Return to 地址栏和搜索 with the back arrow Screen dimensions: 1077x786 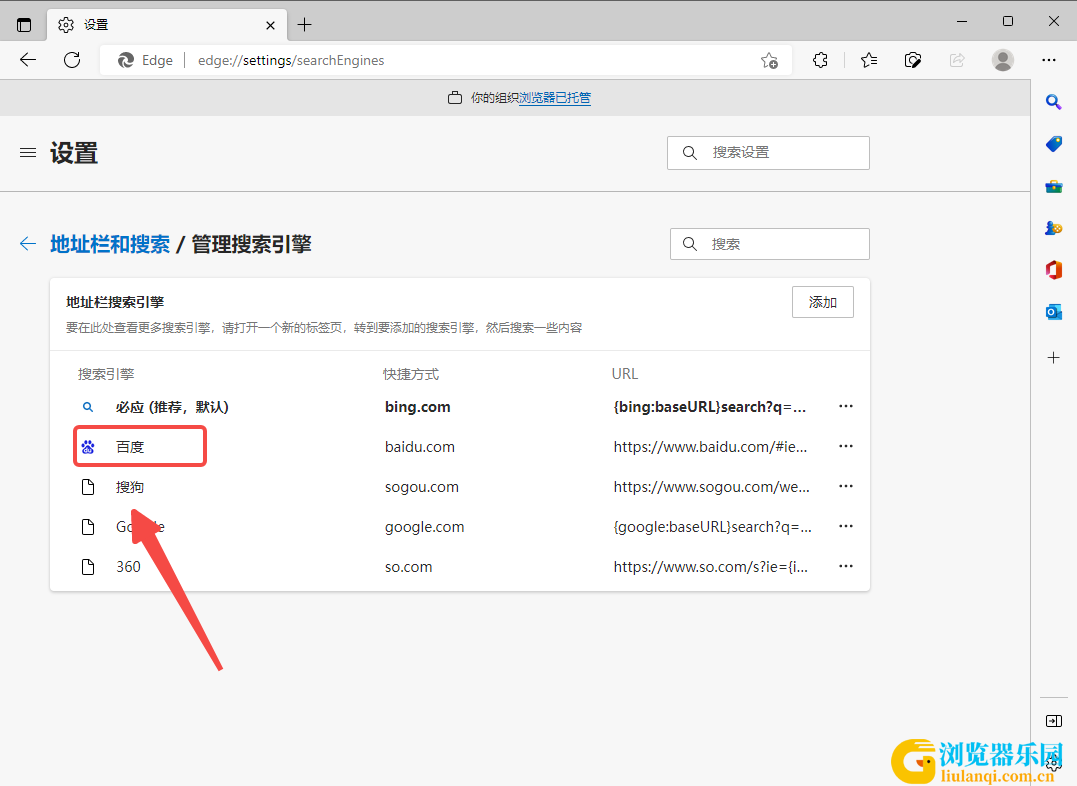pyautogui.click(x=28, y=244)
